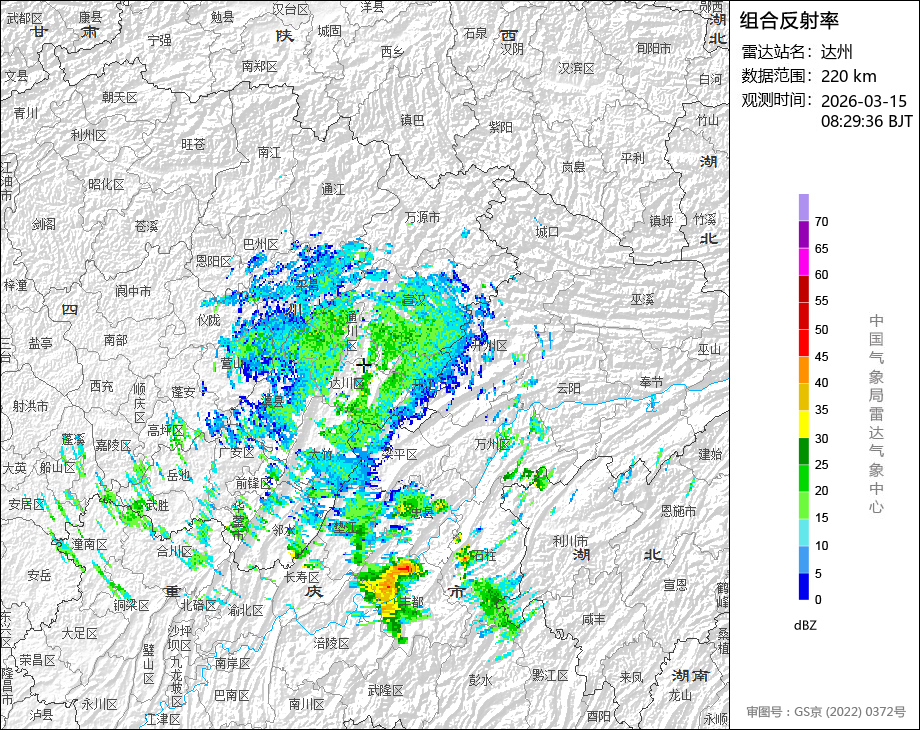This screenshot has height=730, width=920.
Task: Click the 'dBZ' unit label below colorbar
Action: coord(805,626)
